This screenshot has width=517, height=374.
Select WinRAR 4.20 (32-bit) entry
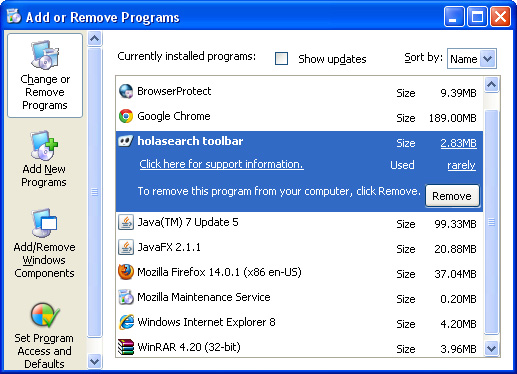coord(299,347)
